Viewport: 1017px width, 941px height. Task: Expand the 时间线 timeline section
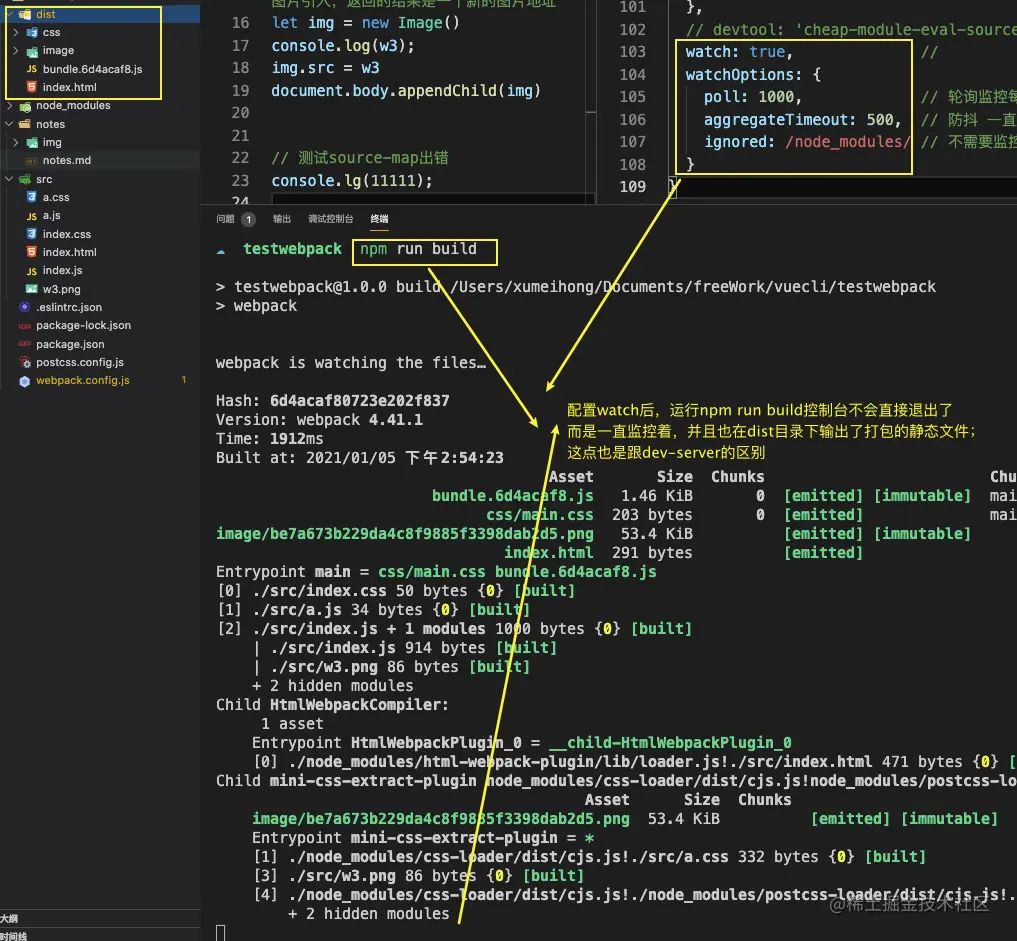coord(14,936)
